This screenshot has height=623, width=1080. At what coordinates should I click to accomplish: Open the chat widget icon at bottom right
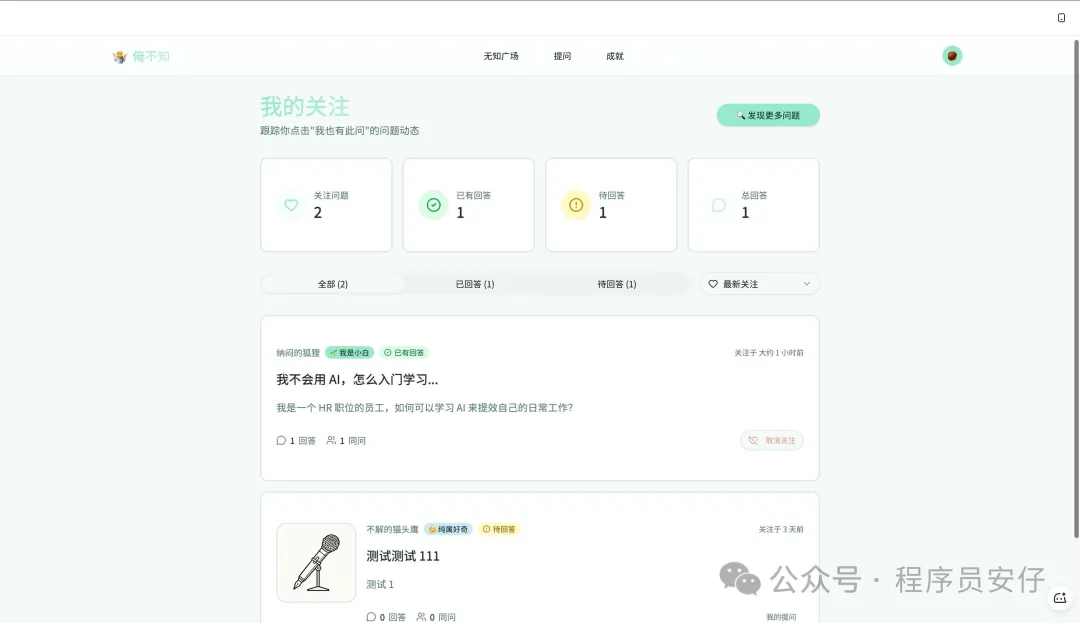(x=1060, y=598)
